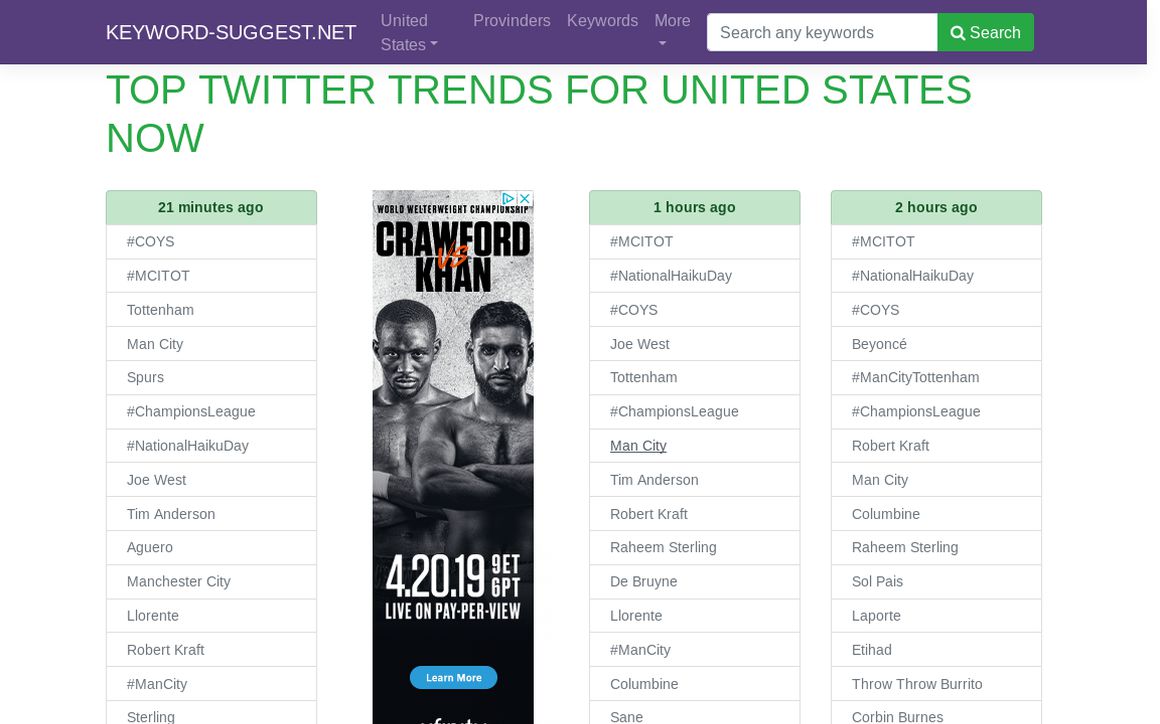Close the Crawford vs Khan ad

coord(524,199)
